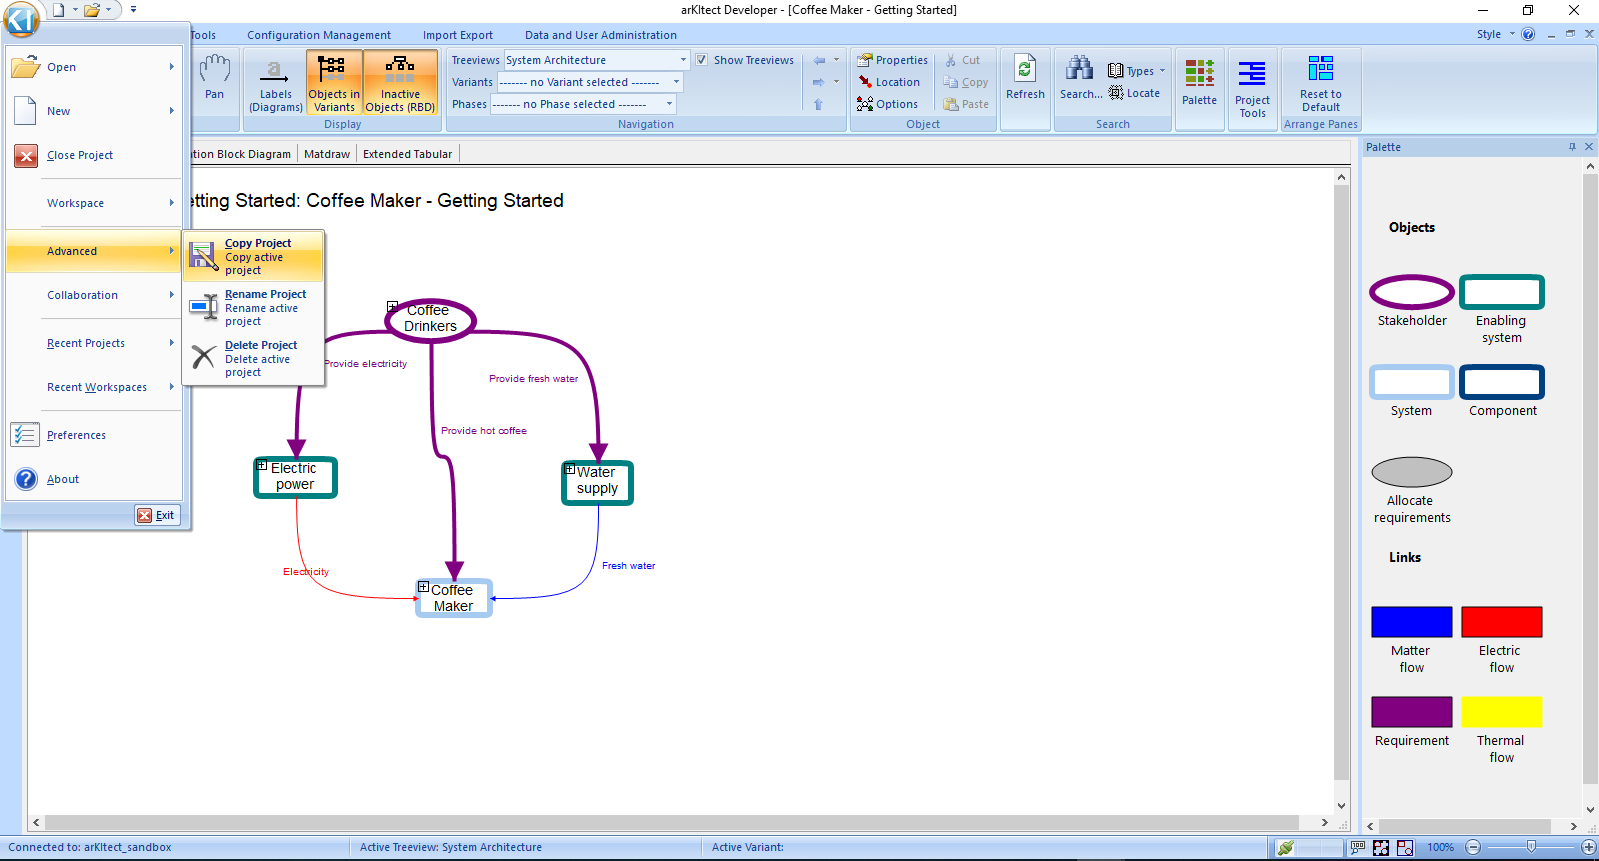Open Search with the binoculars icon

point(1080,78)
